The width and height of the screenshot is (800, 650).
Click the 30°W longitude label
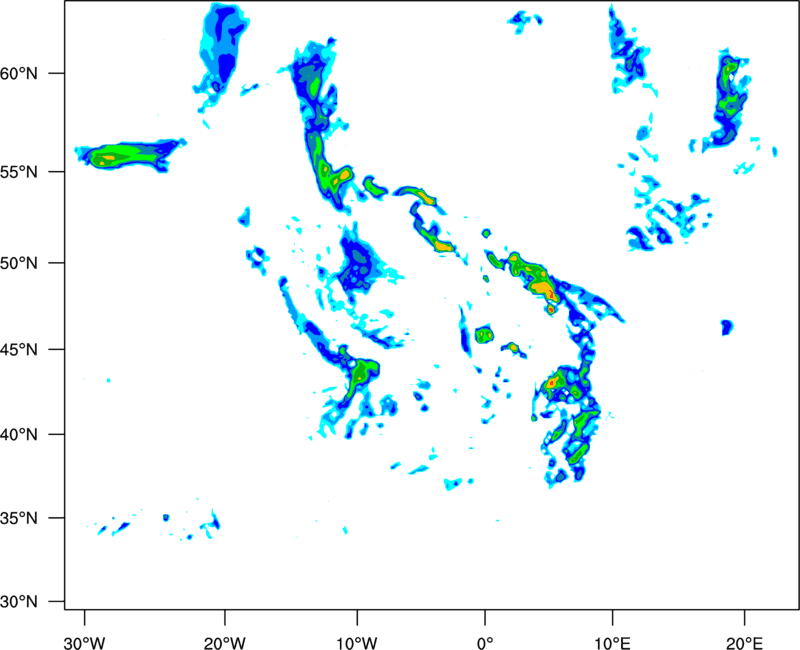[x=84, y=643]
